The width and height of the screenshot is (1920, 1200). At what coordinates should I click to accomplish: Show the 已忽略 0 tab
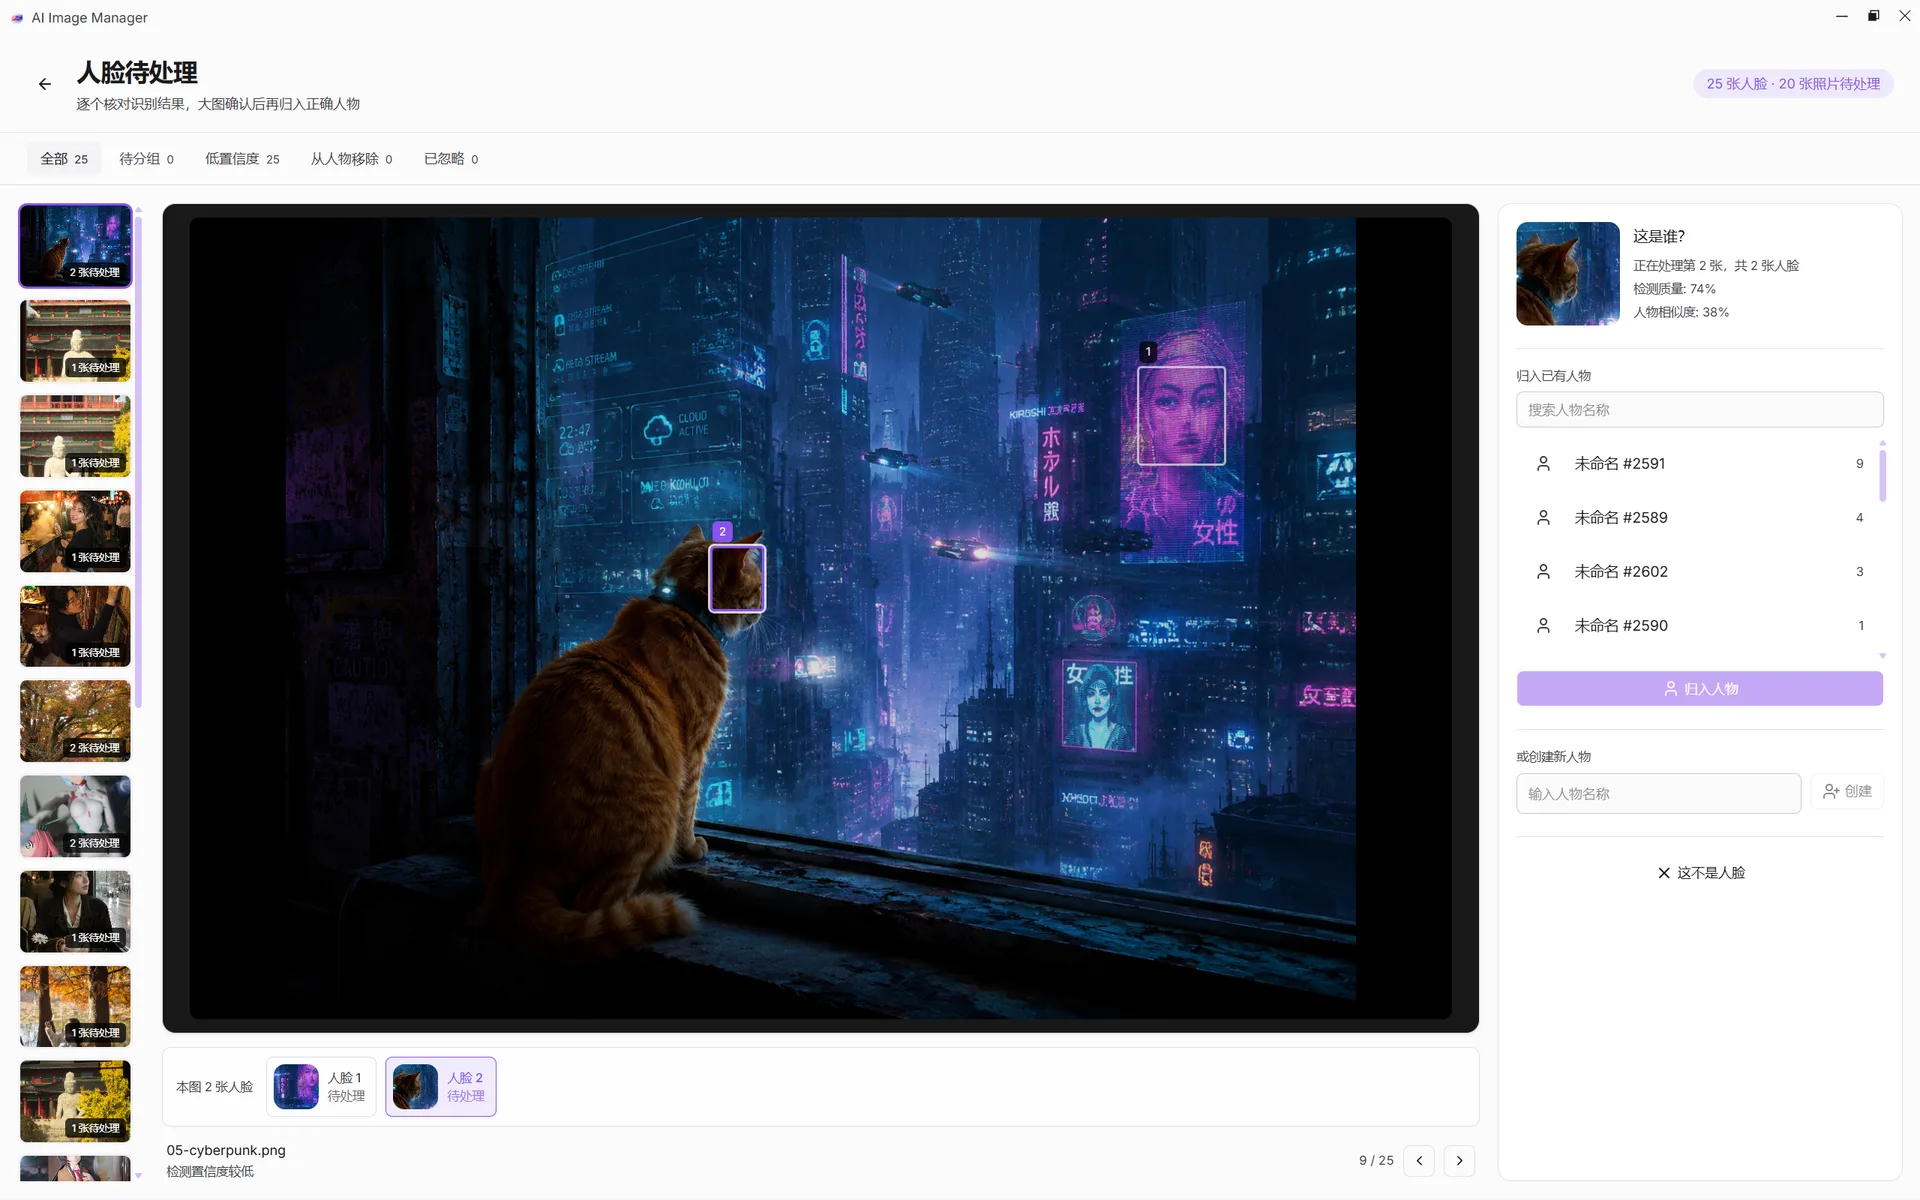(451, 159)
